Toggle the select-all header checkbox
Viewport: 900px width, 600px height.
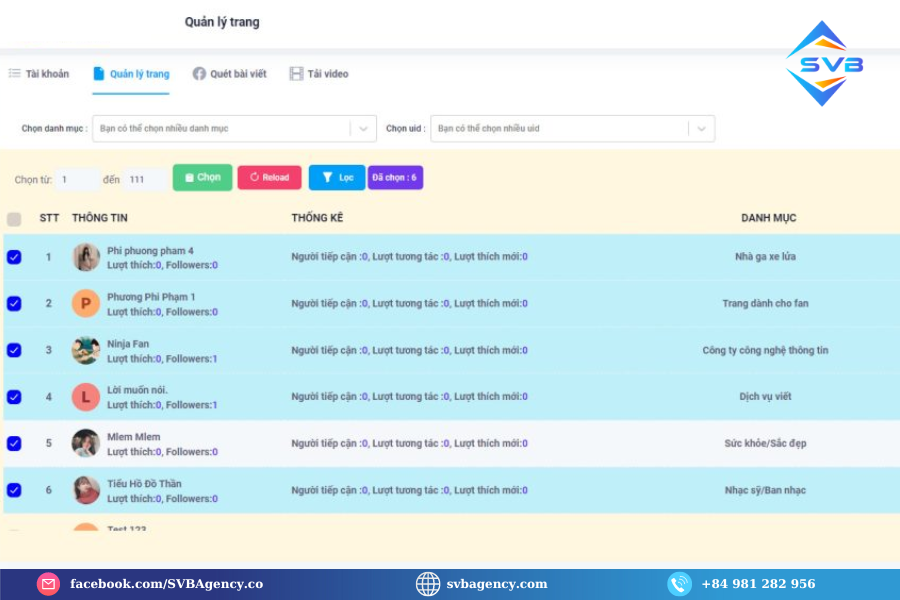point(14,219)
